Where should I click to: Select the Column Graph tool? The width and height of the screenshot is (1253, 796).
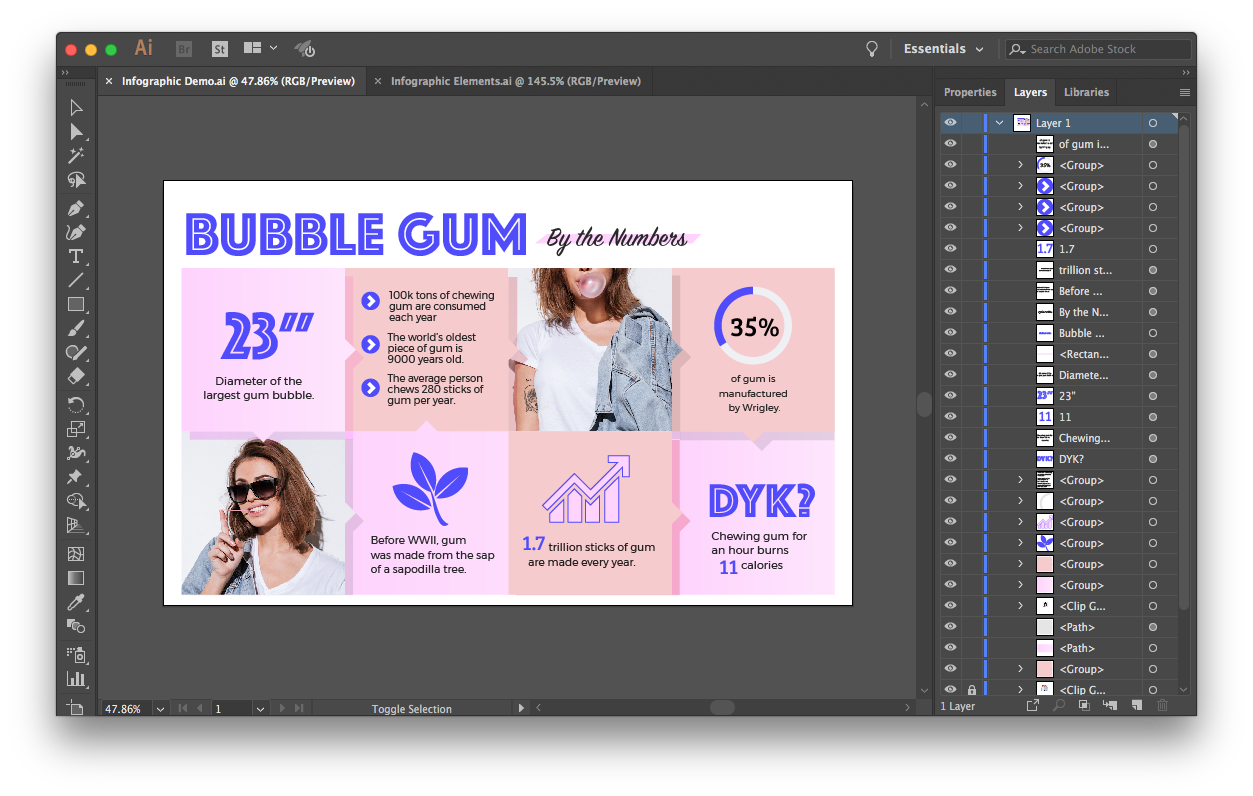click(76, 679)
